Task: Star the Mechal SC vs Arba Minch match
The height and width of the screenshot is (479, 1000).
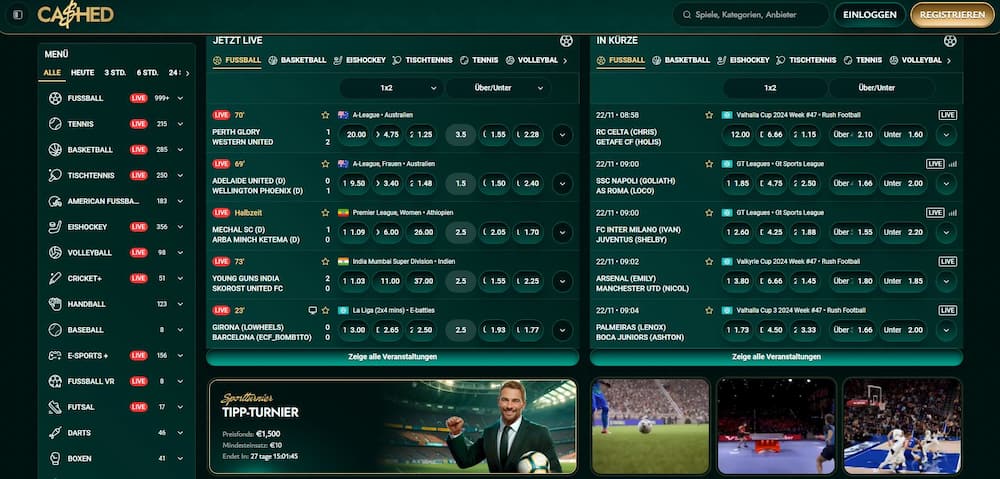Action: (x=325, y=212)
